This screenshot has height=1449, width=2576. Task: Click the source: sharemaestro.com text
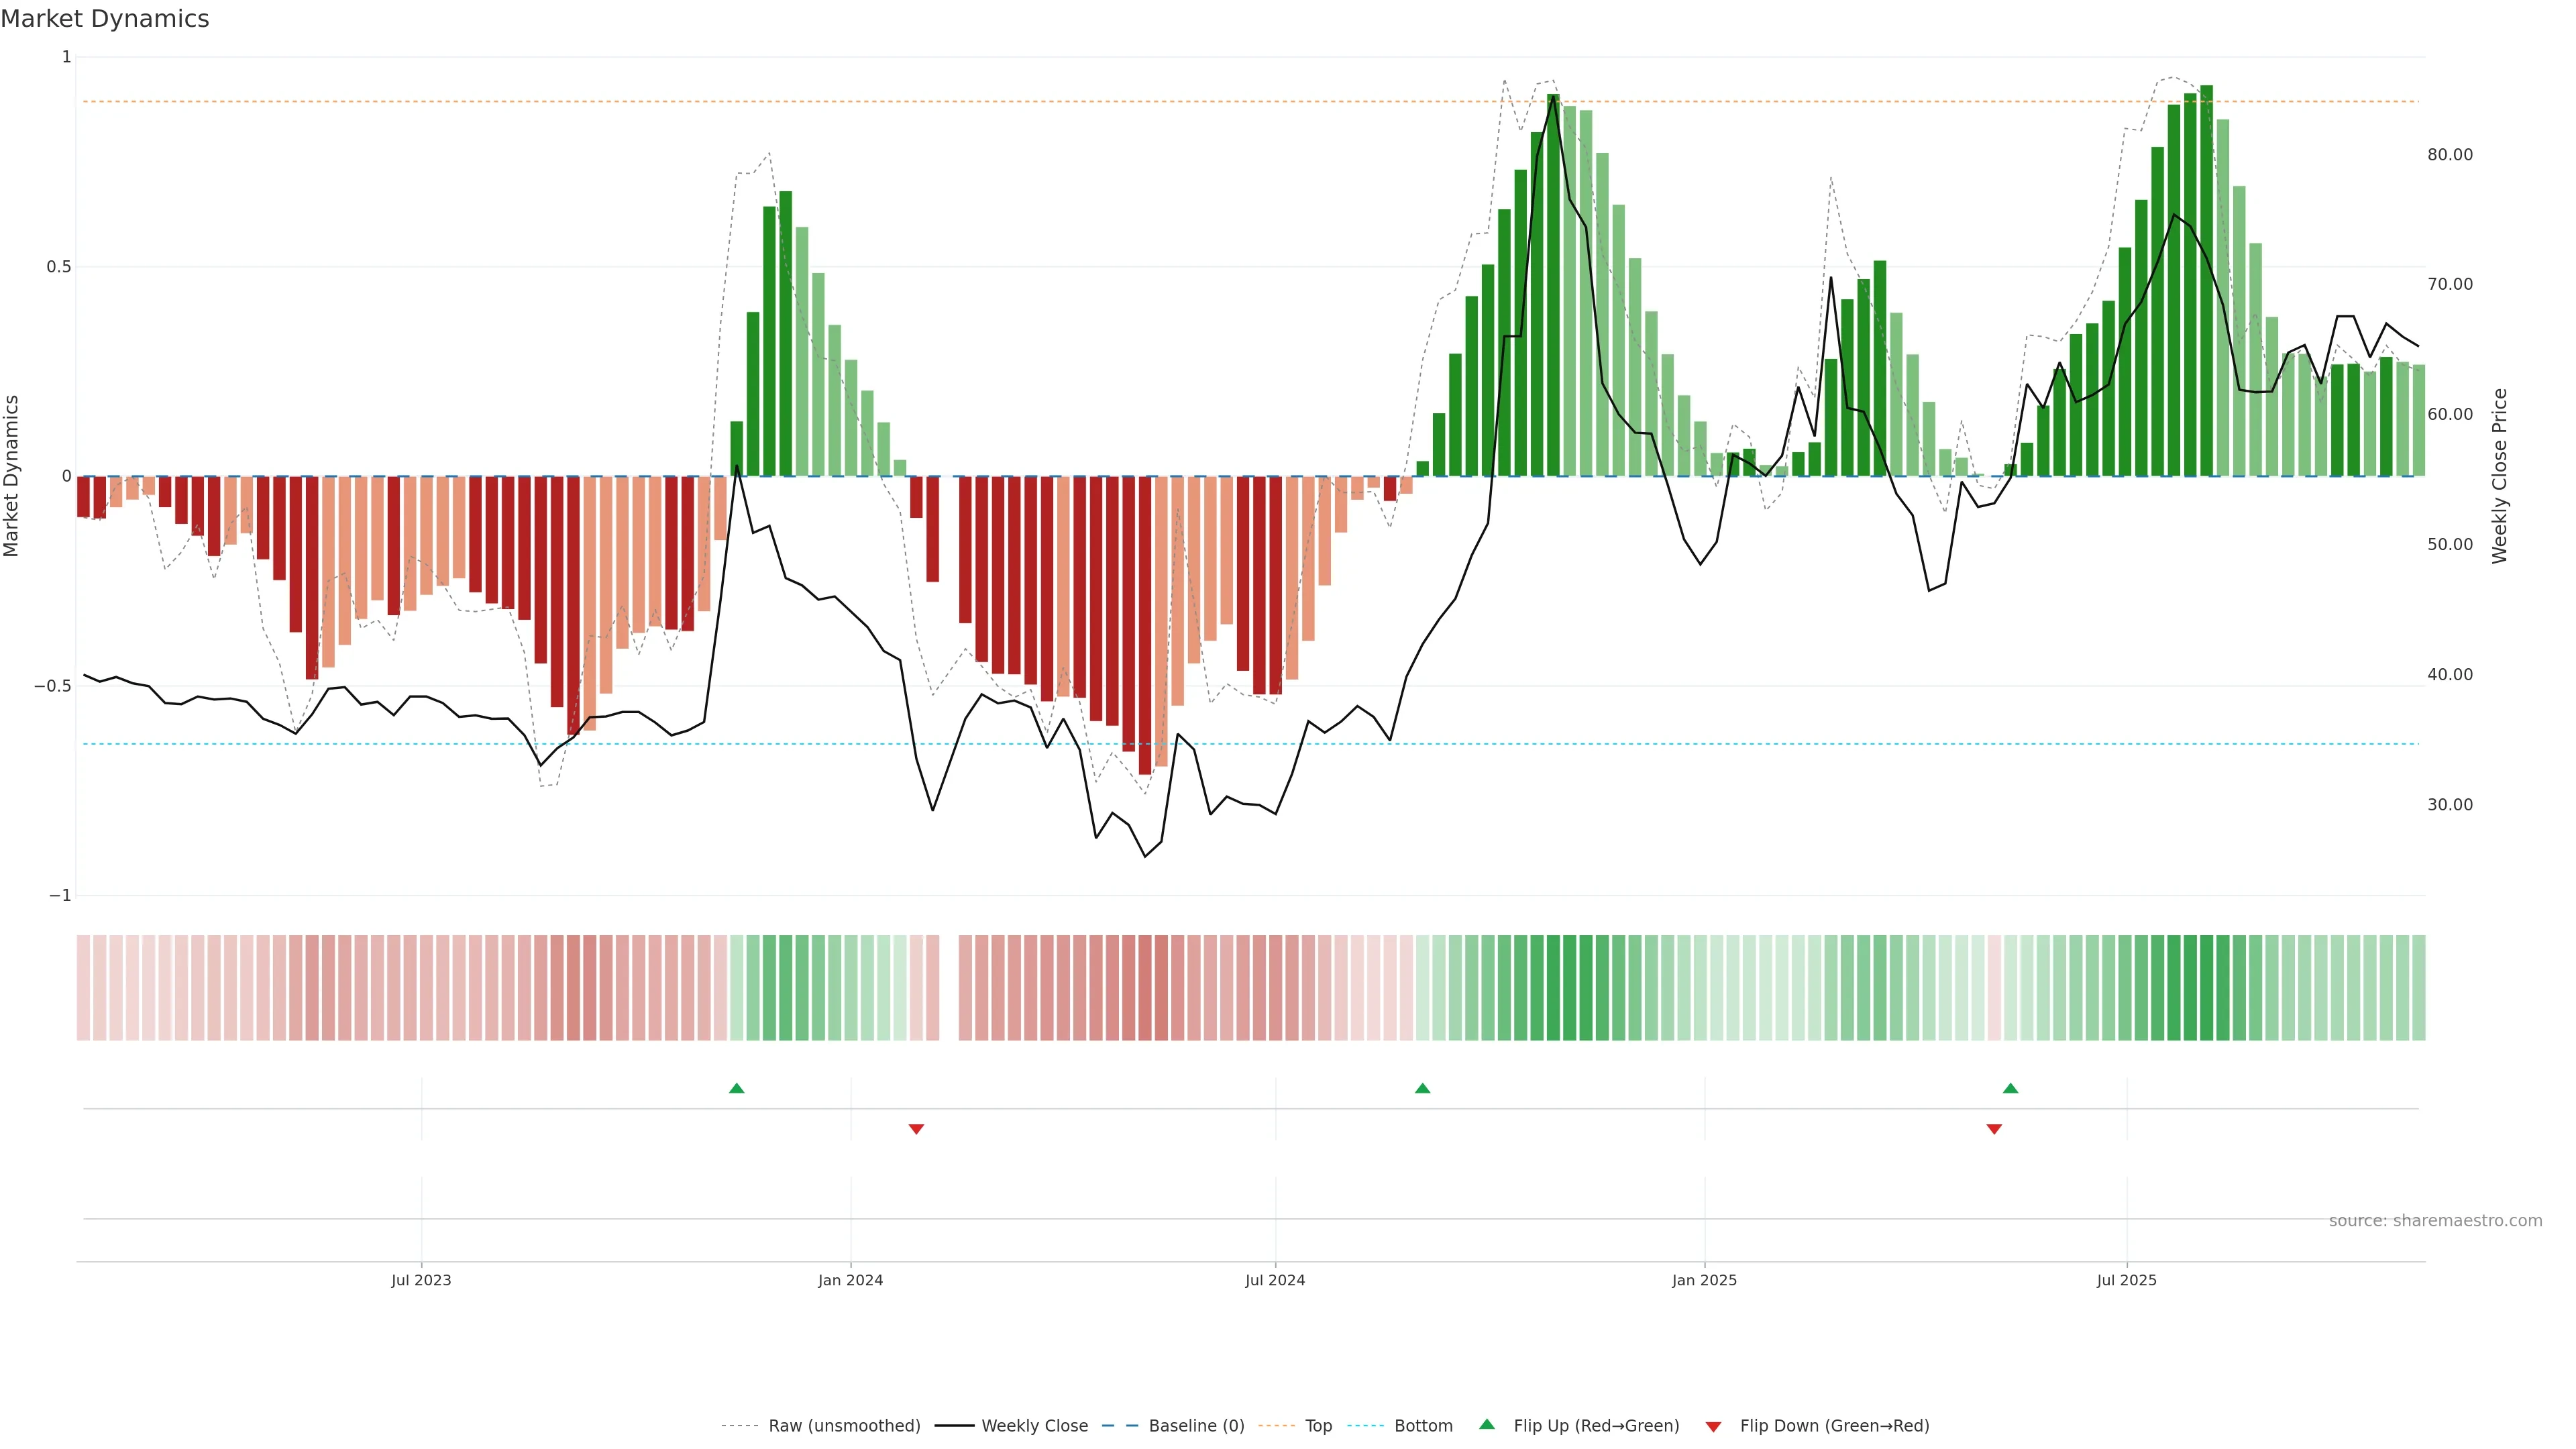tap(2435, 1220)
